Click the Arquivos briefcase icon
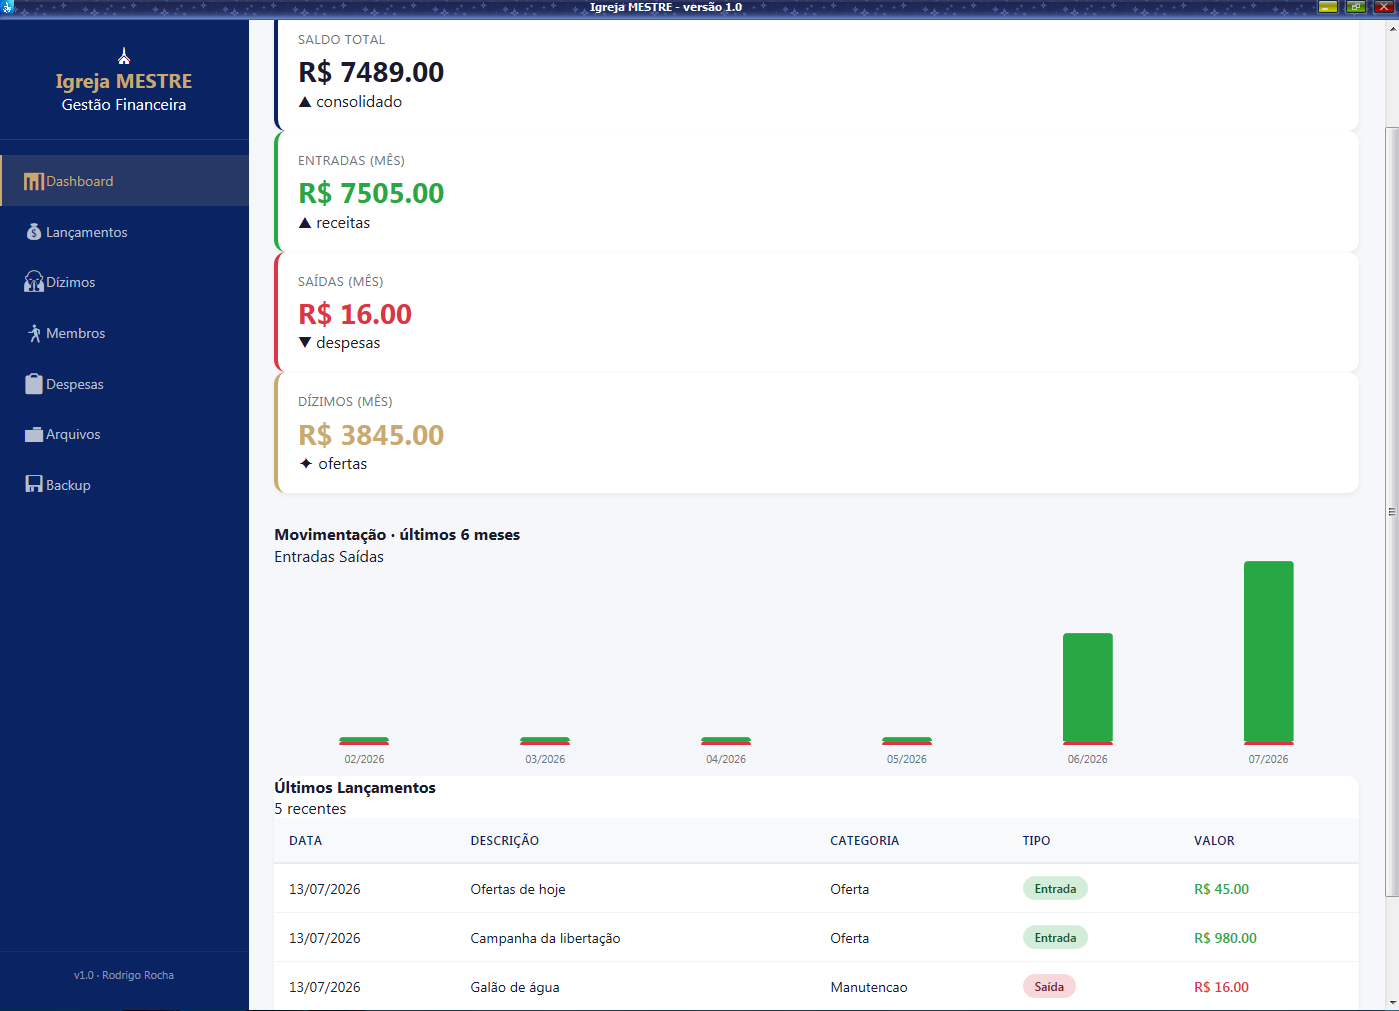 34,434
